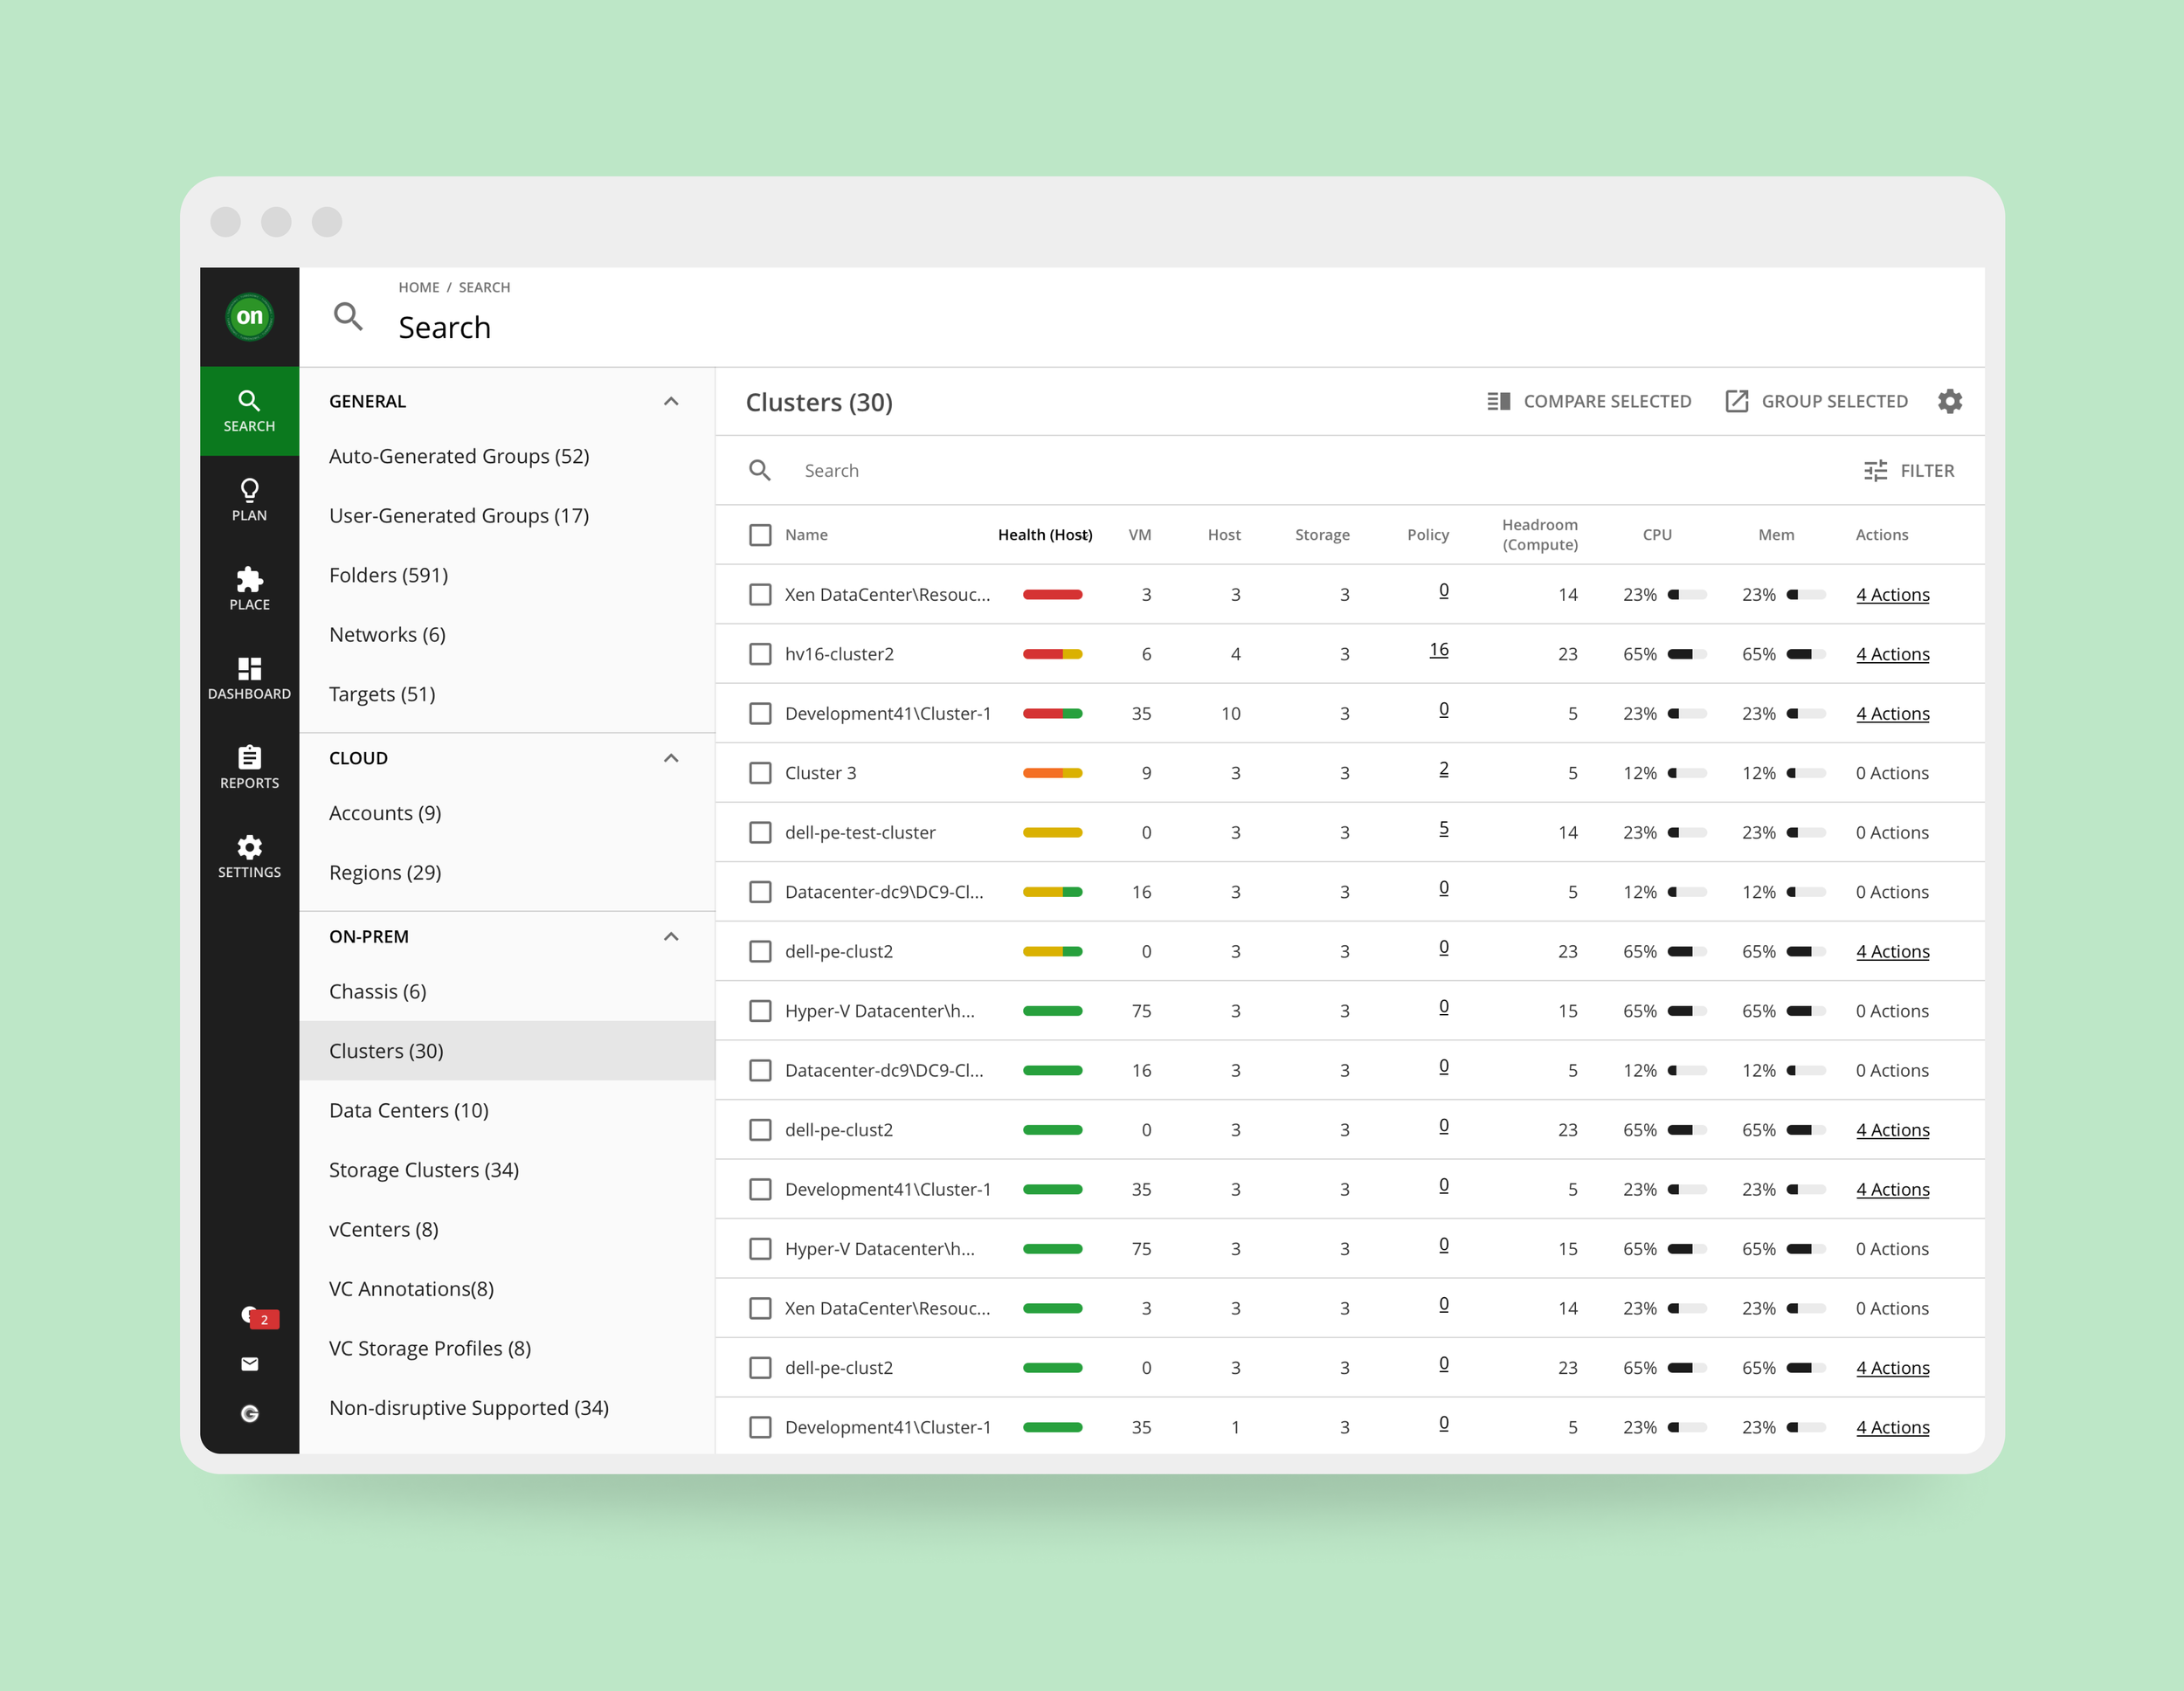Click hv16-cluster2 CPU 65% usage bar
This screenshot has width=2184, height=1691.
click(1687, 654)
